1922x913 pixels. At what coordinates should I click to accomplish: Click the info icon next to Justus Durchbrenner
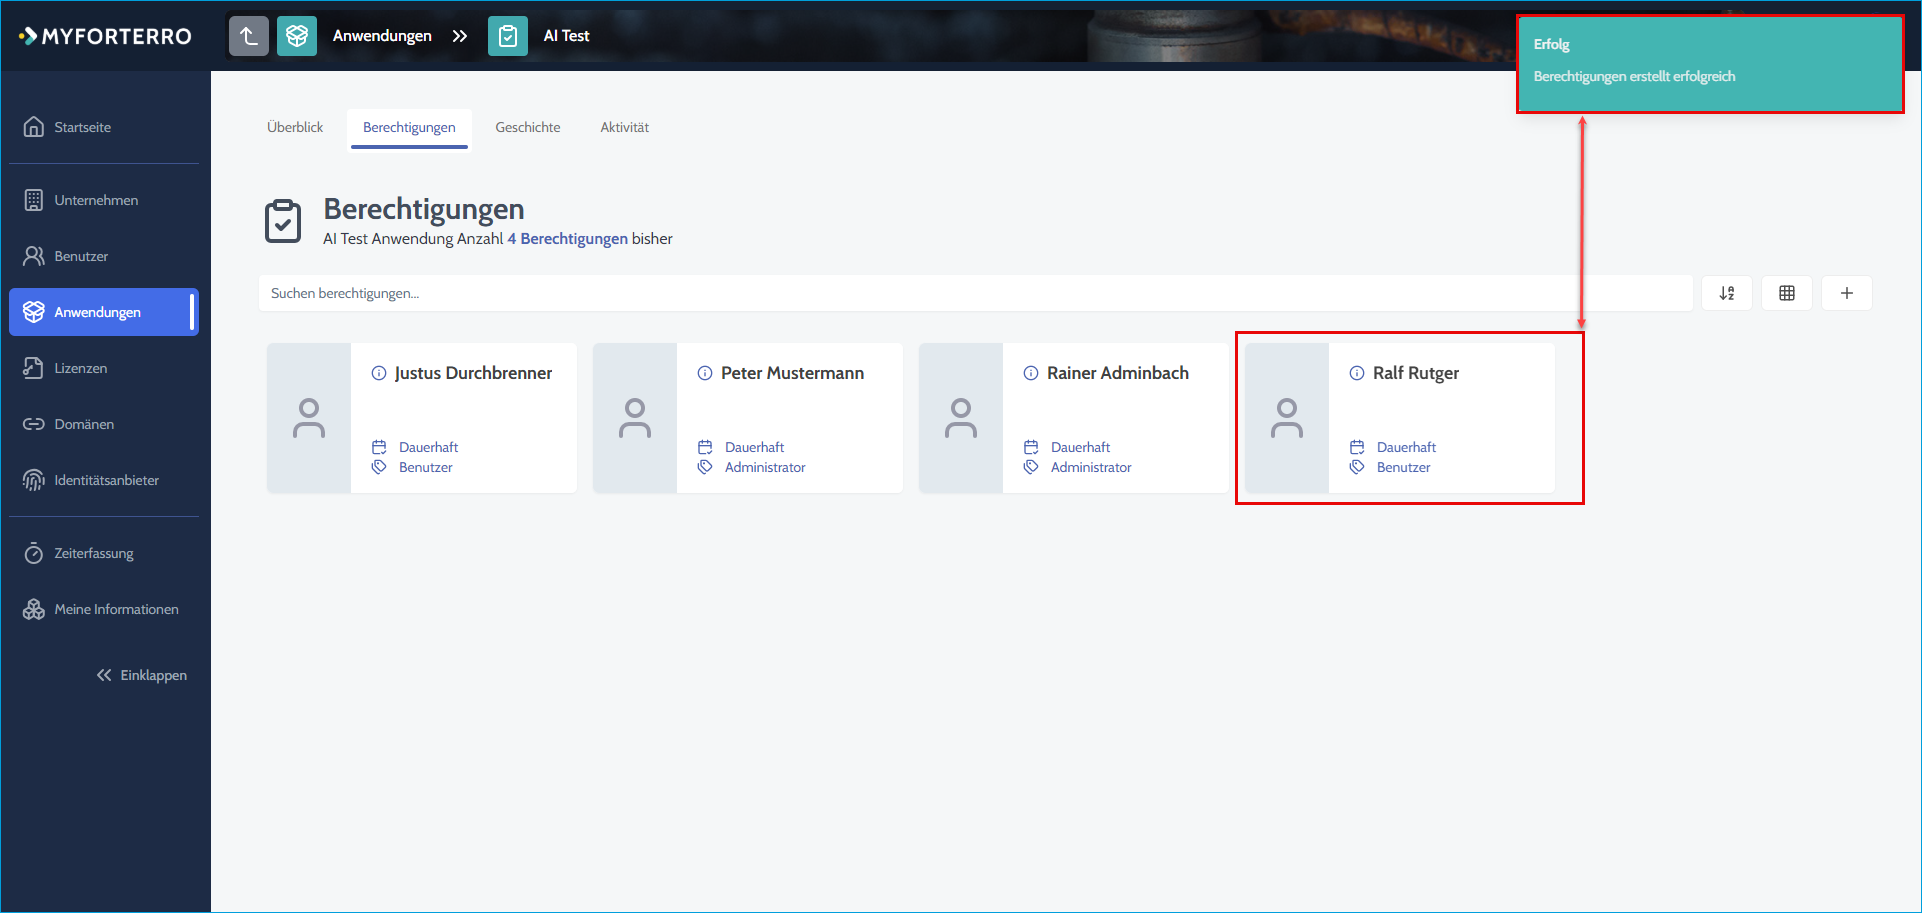pos(379,373)
